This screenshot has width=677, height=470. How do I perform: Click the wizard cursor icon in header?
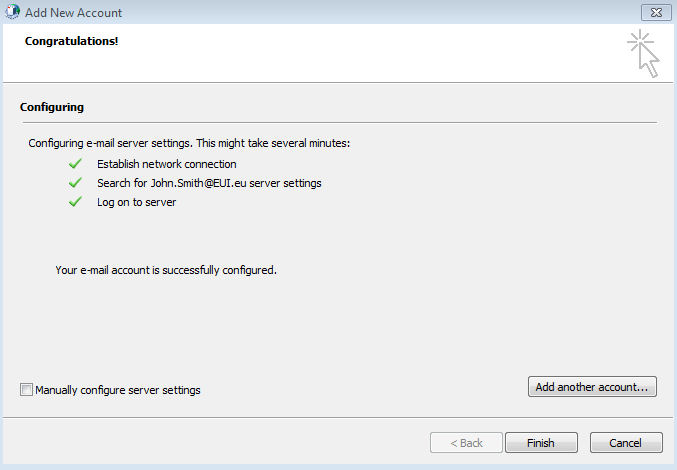point(643,53)
